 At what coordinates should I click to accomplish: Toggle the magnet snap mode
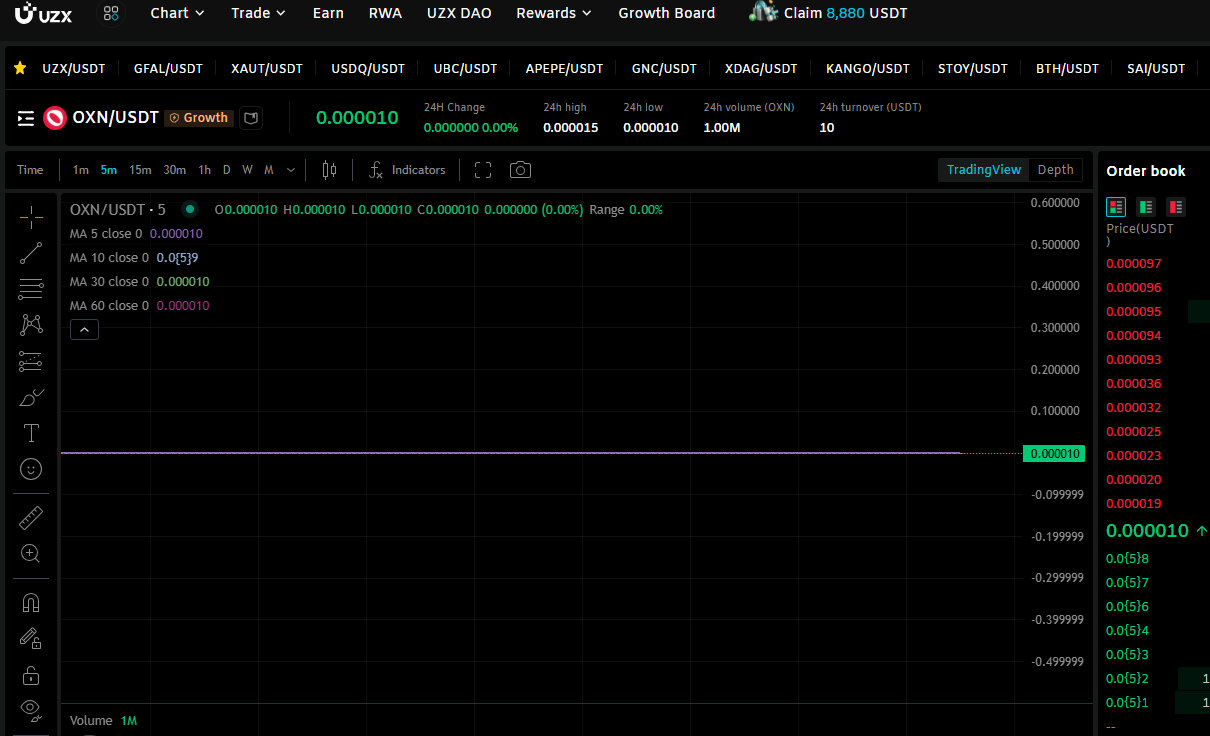pos(30,602)
